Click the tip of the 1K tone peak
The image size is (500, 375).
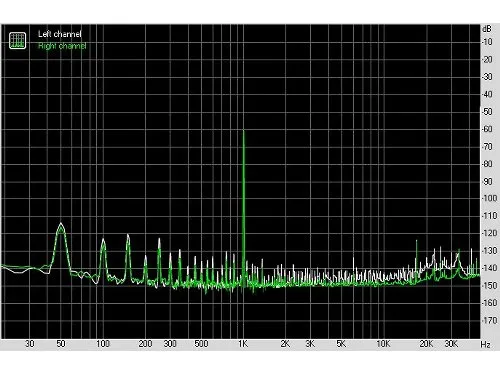243,131
